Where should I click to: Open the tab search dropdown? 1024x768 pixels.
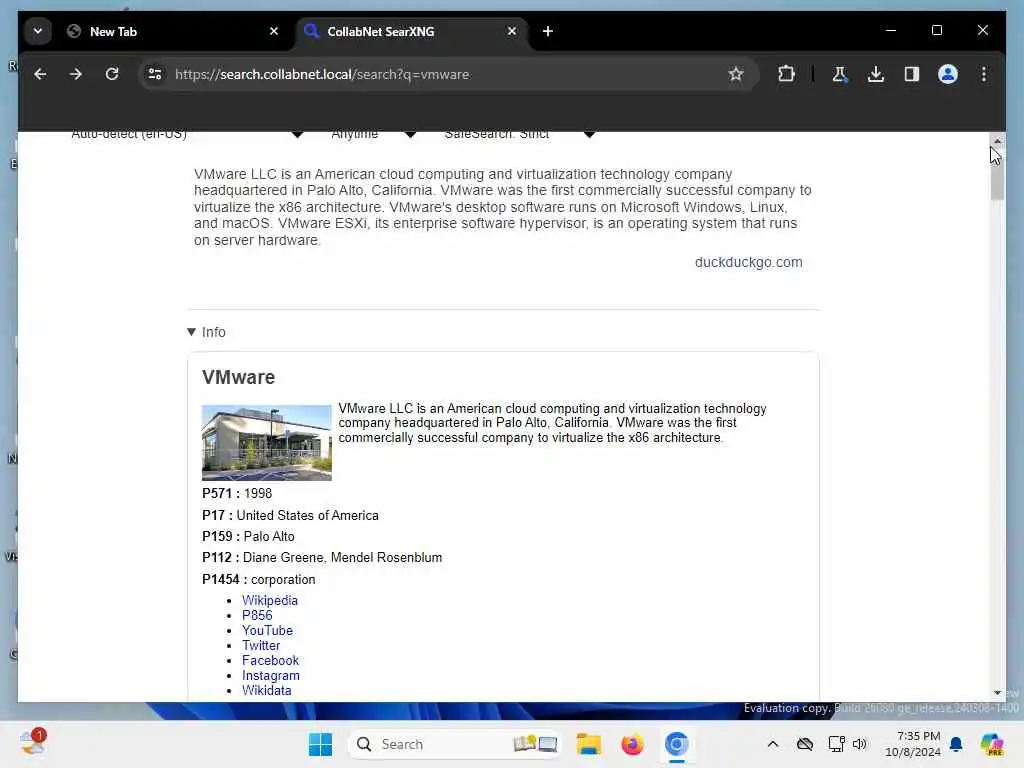click(x=38, y=31)
